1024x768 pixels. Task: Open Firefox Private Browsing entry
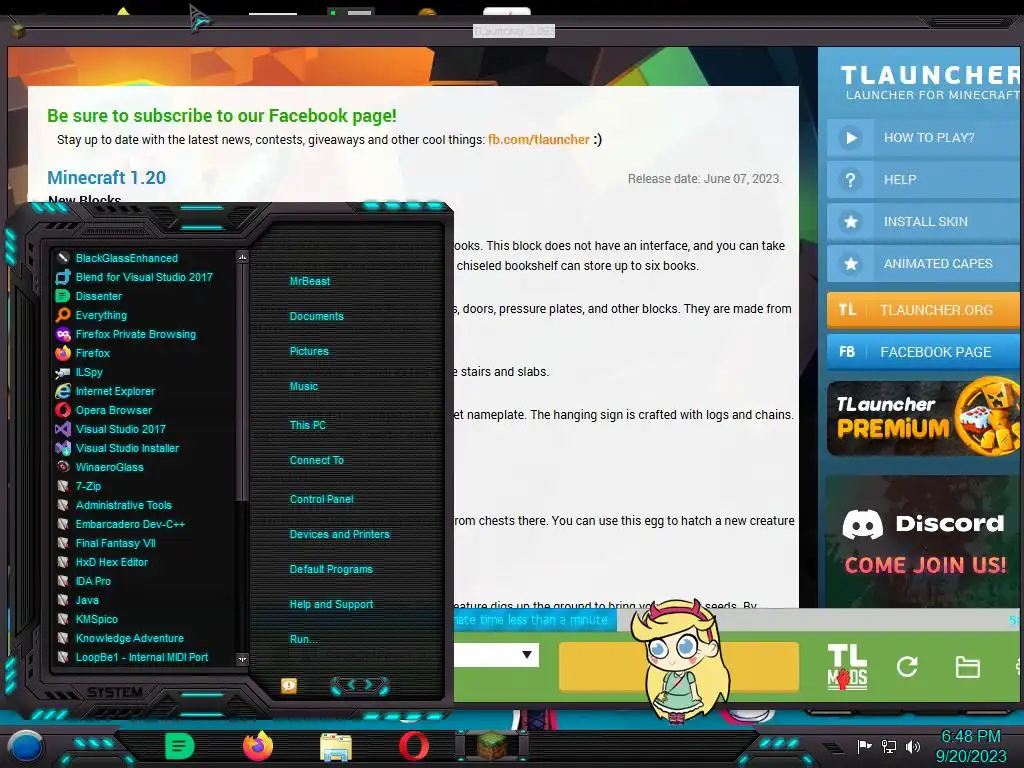coord(126,334)
